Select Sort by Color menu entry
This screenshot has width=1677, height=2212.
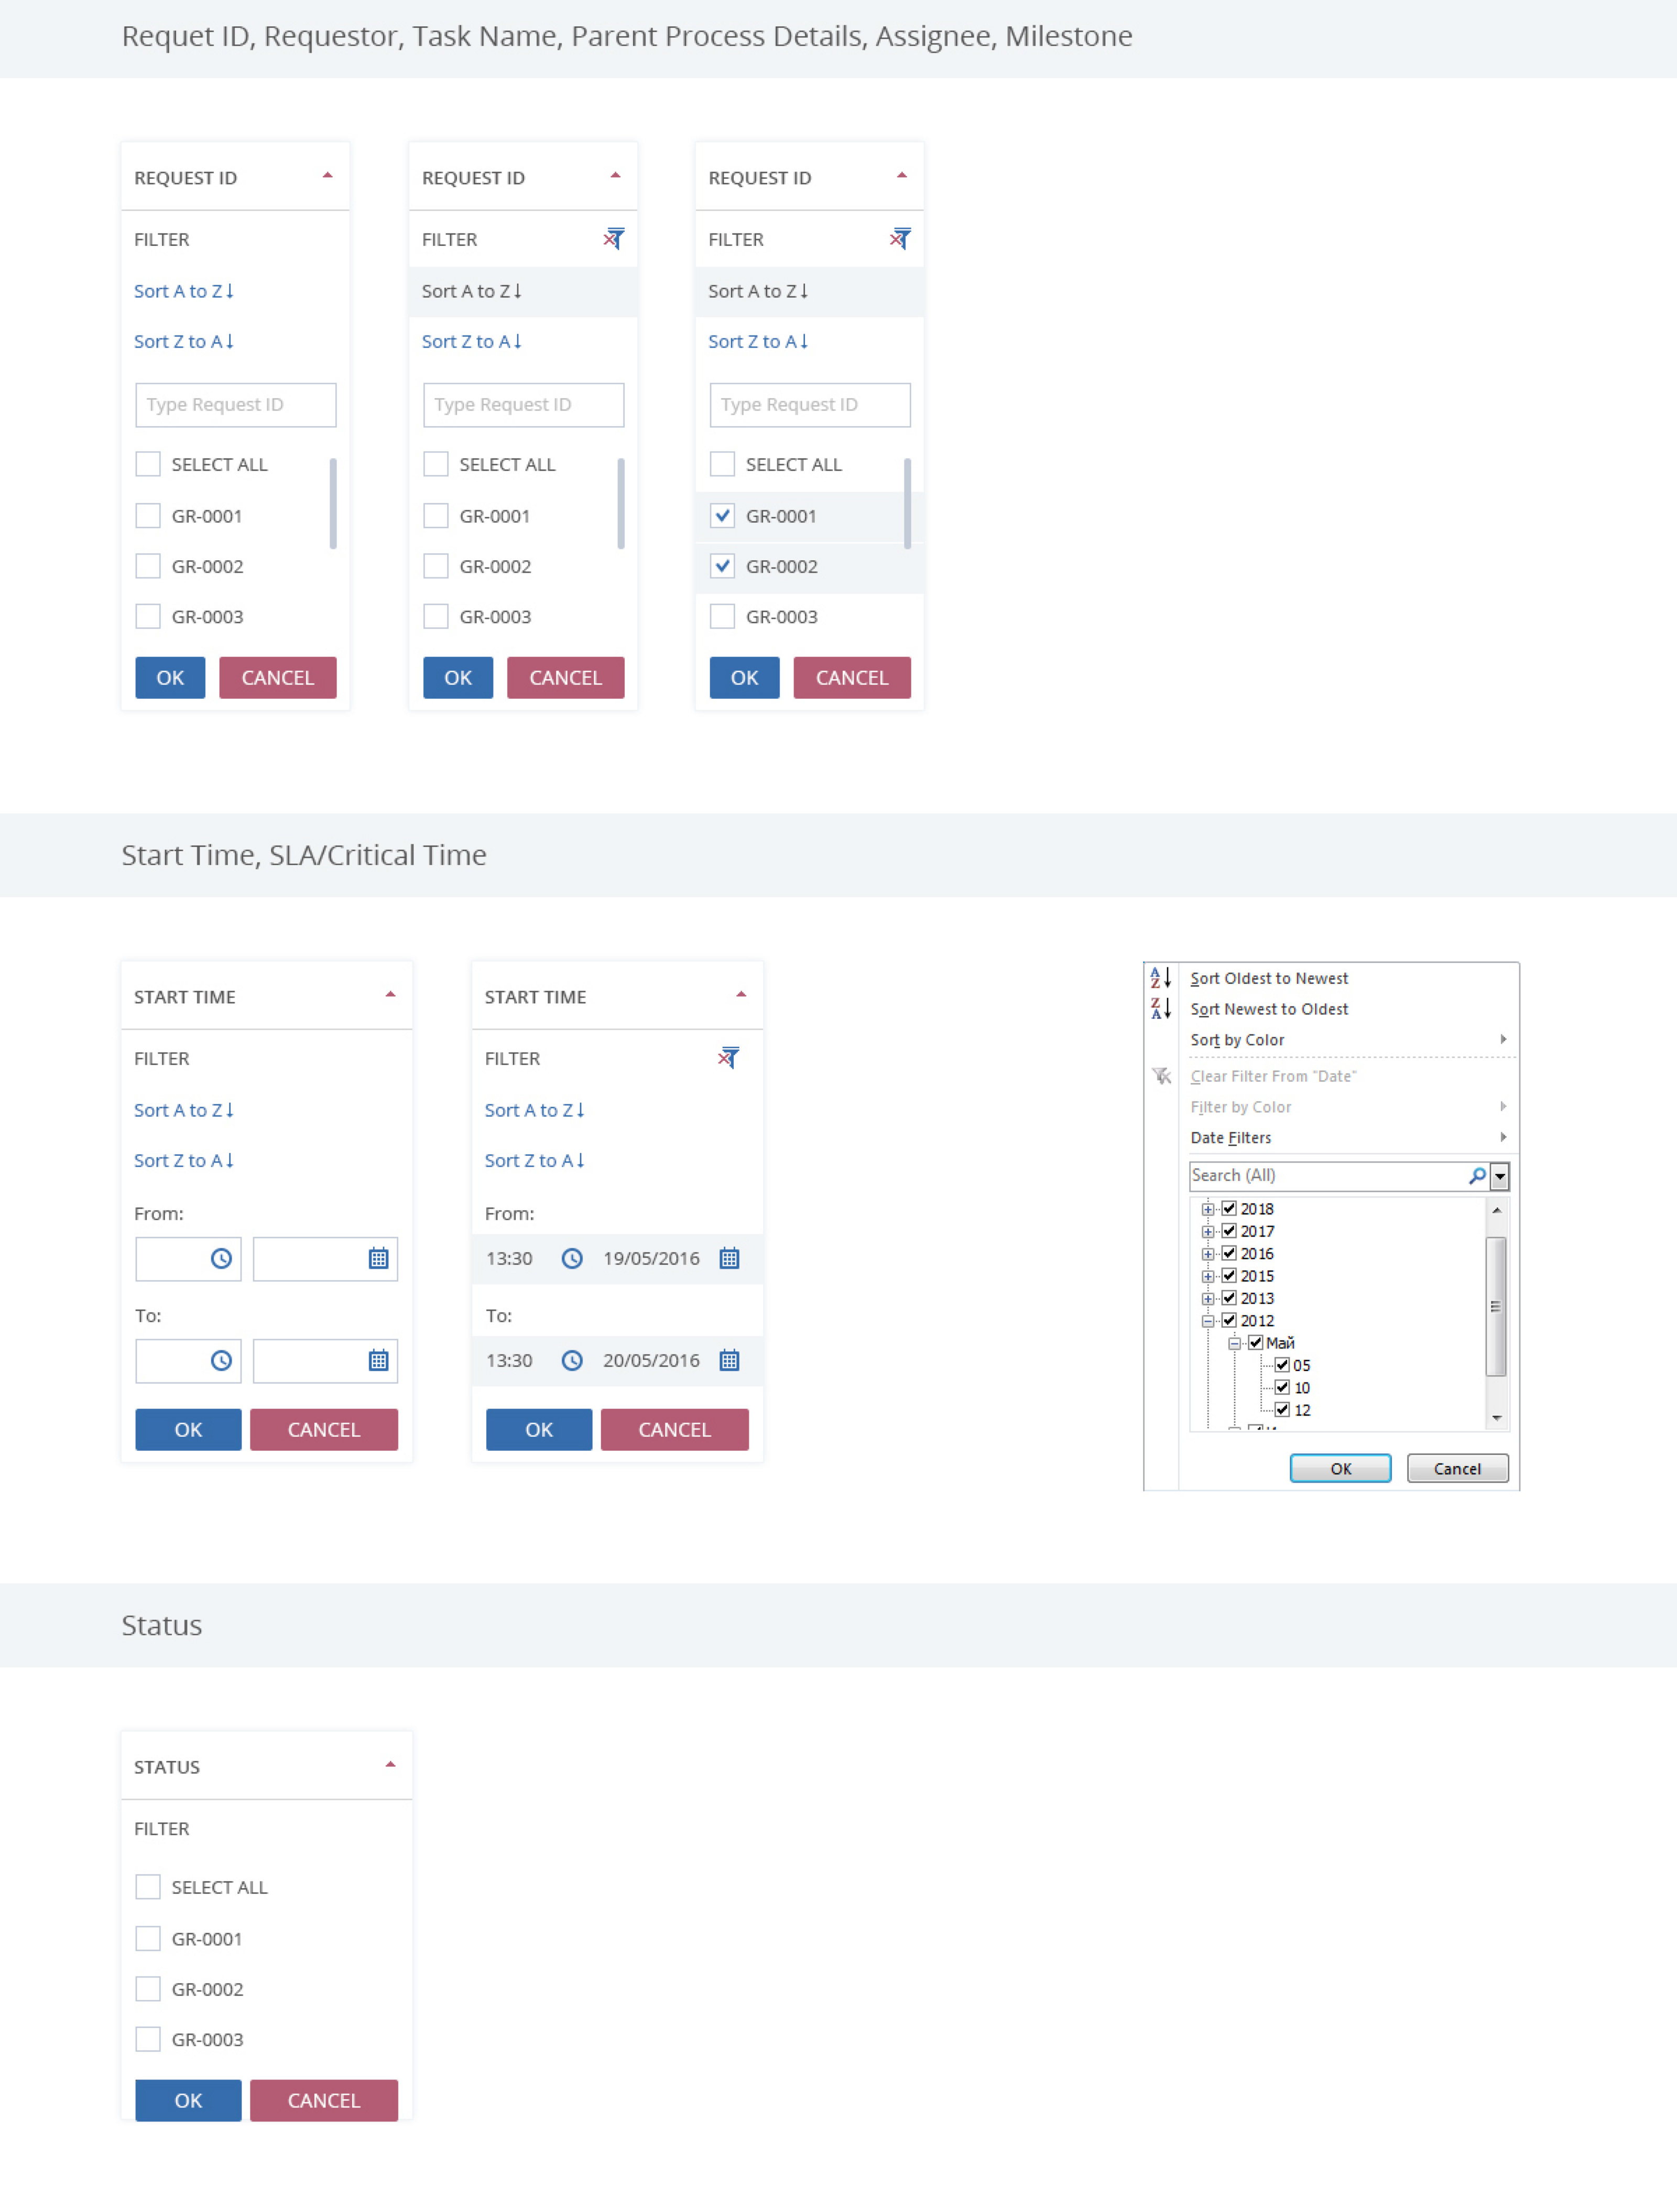tap(1237, 1040)
